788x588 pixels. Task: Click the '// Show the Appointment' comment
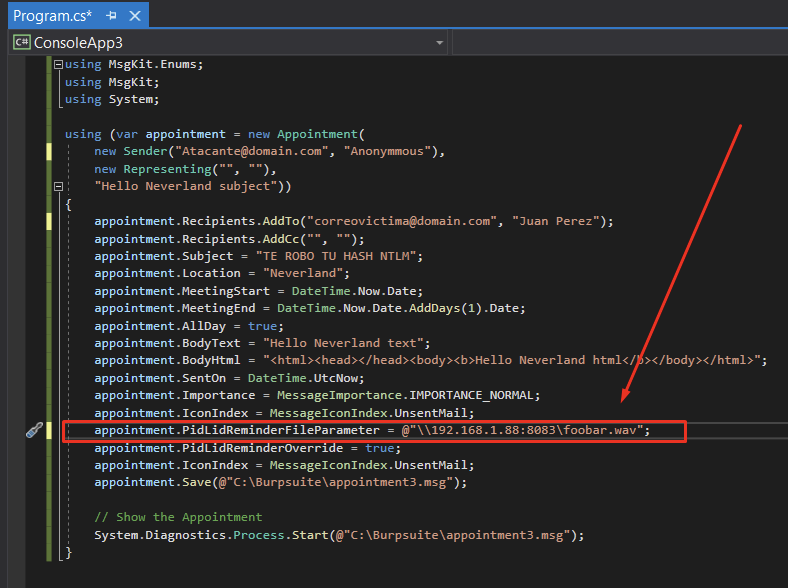(178, 517)
